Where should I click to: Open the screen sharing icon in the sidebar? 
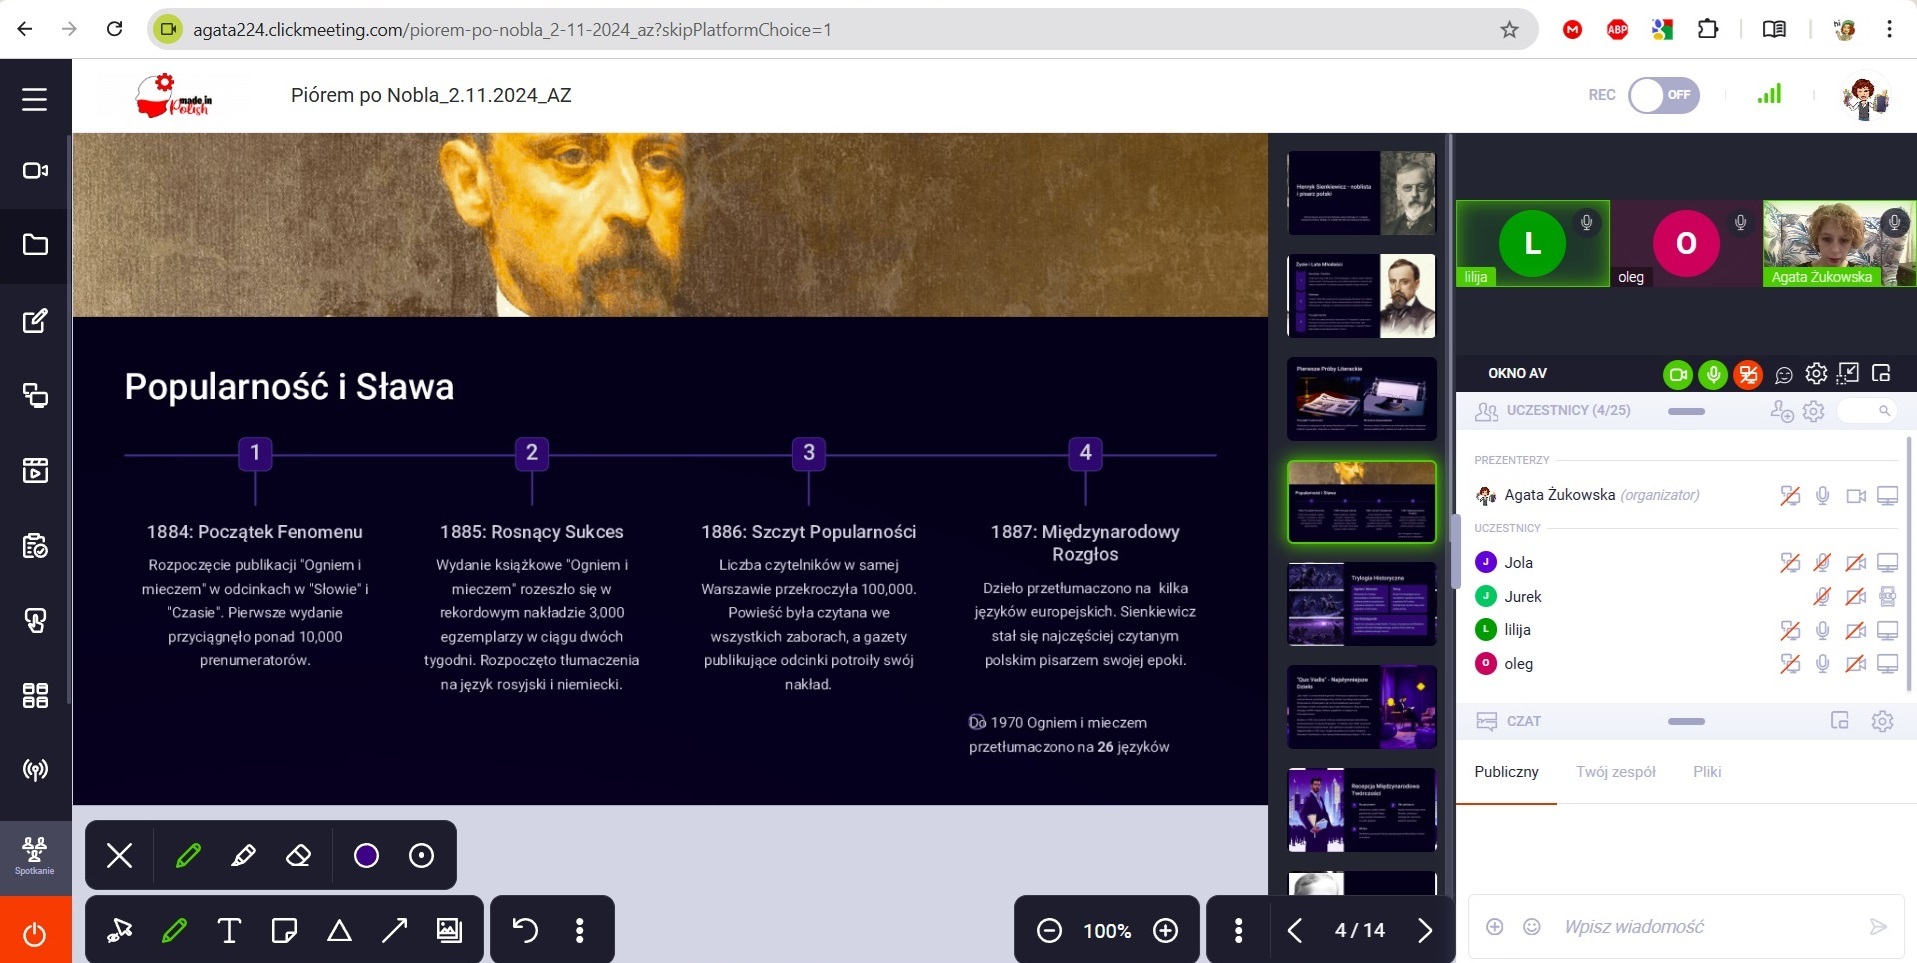click(35, 396)
